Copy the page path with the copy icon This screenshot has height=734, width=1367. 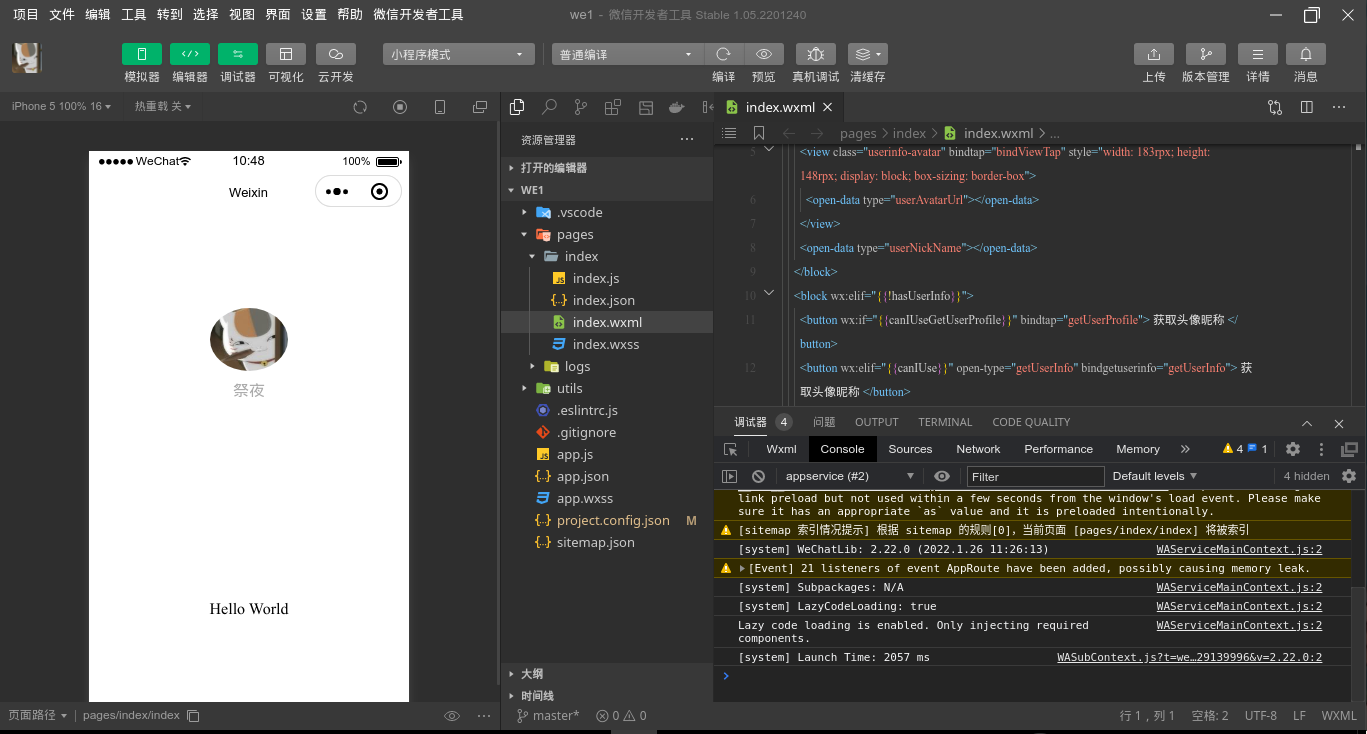194,716
